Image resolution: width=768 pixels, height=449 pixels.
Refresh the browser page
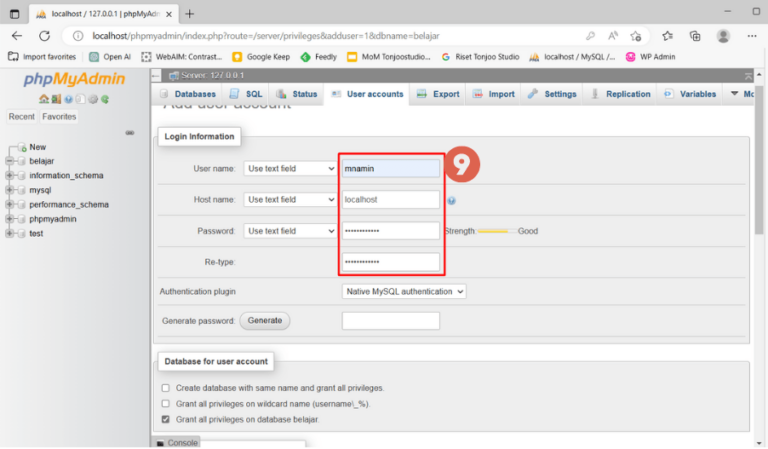45,36
